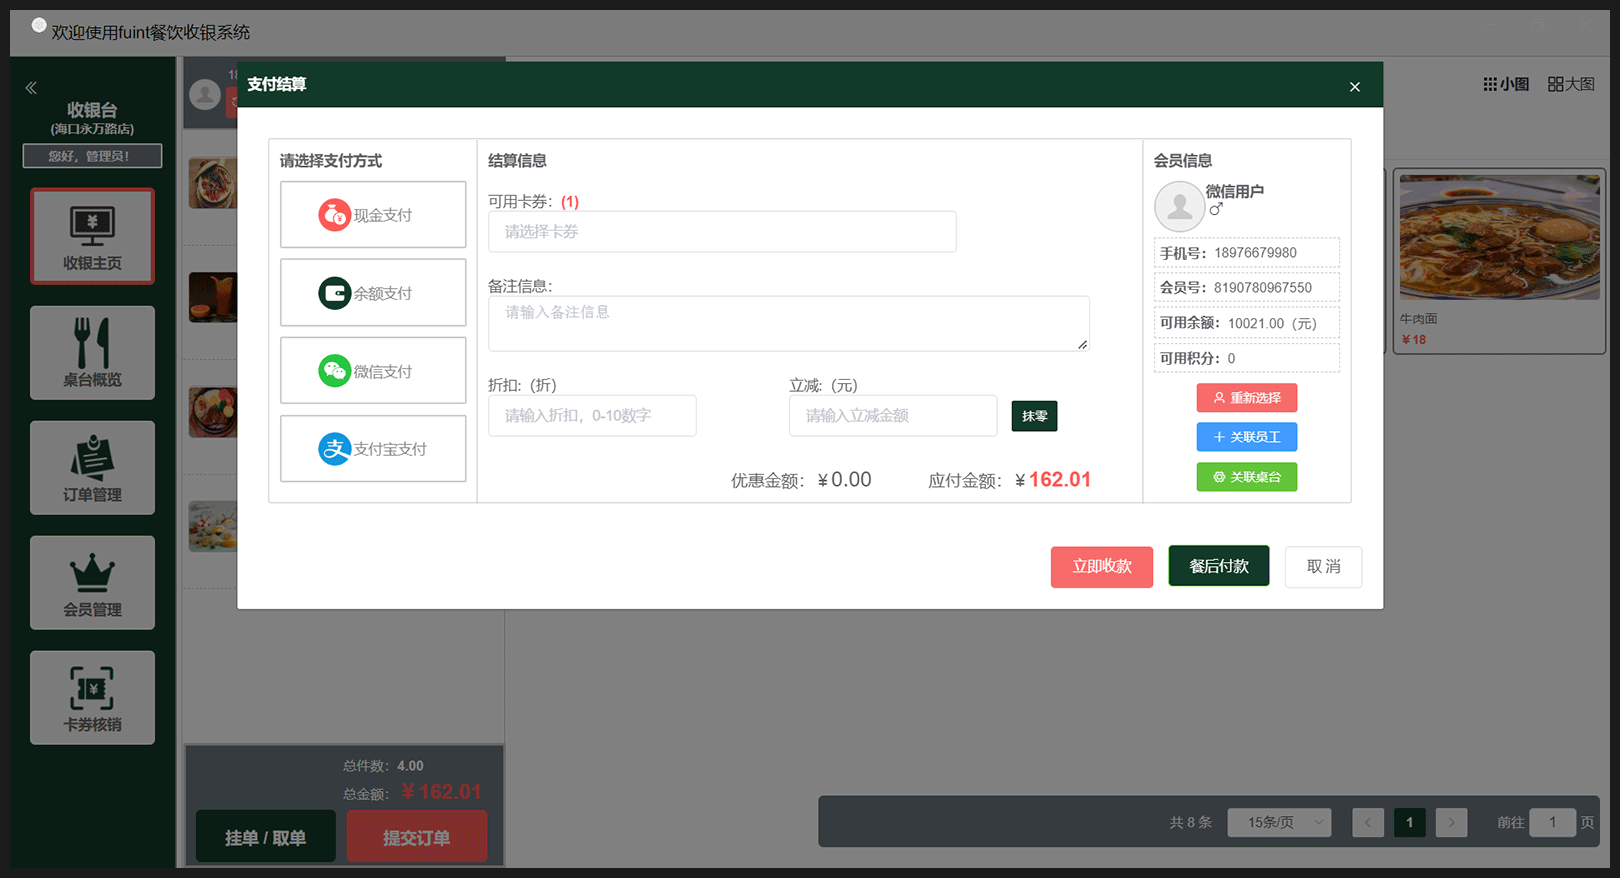
Task: Click 取消 to cancel settlement
Action: 1323,566
